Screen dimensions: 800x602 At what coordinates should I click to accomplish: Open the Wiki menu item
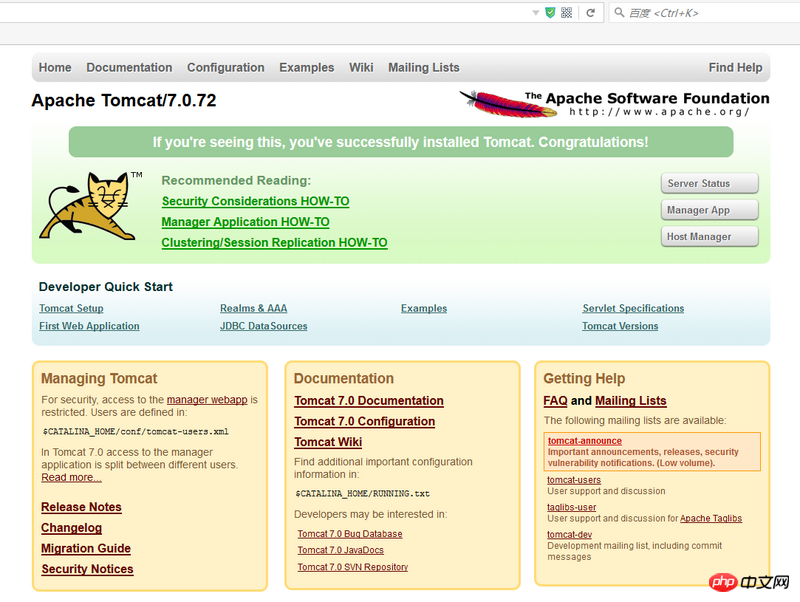[x=361, y=67]
